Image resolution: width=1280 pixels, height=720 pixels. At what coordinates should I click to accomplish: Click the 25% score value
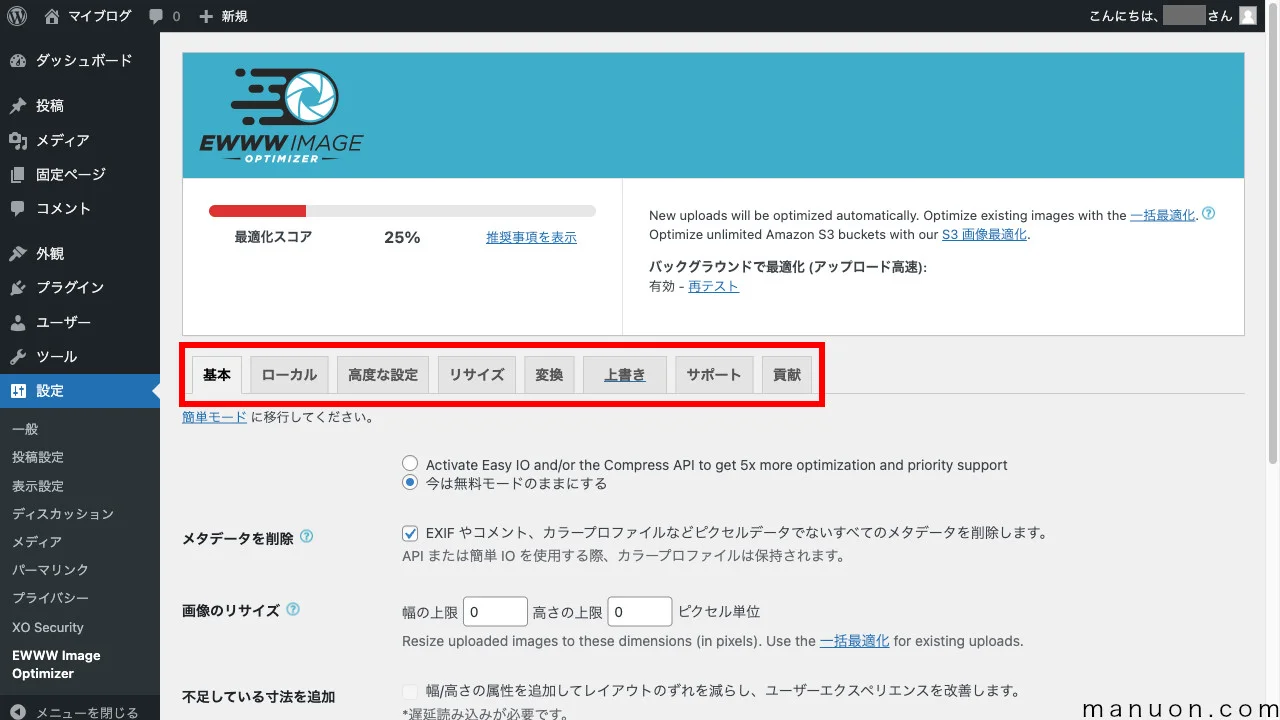click(402, 237)
